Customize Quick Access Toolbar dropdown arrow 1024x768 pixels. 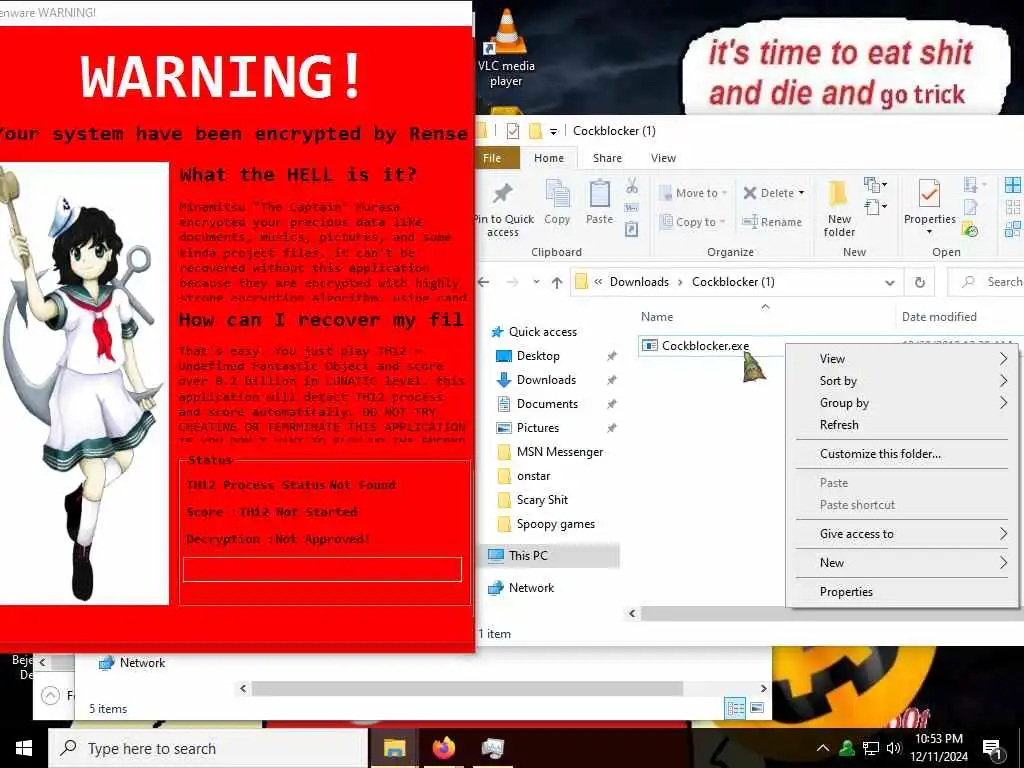tap(553, 131)
